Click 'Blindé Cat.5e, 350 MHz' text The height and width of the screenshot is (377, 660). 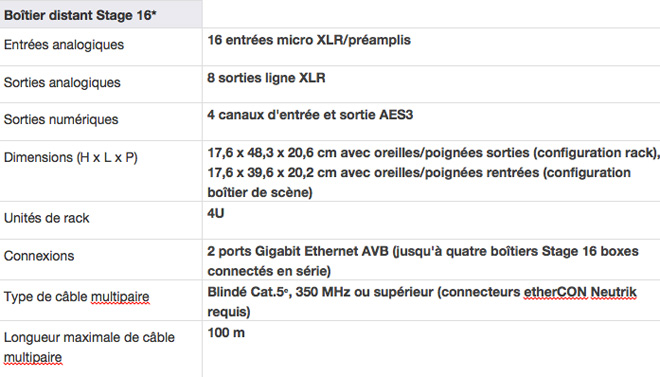click(279, 292)
